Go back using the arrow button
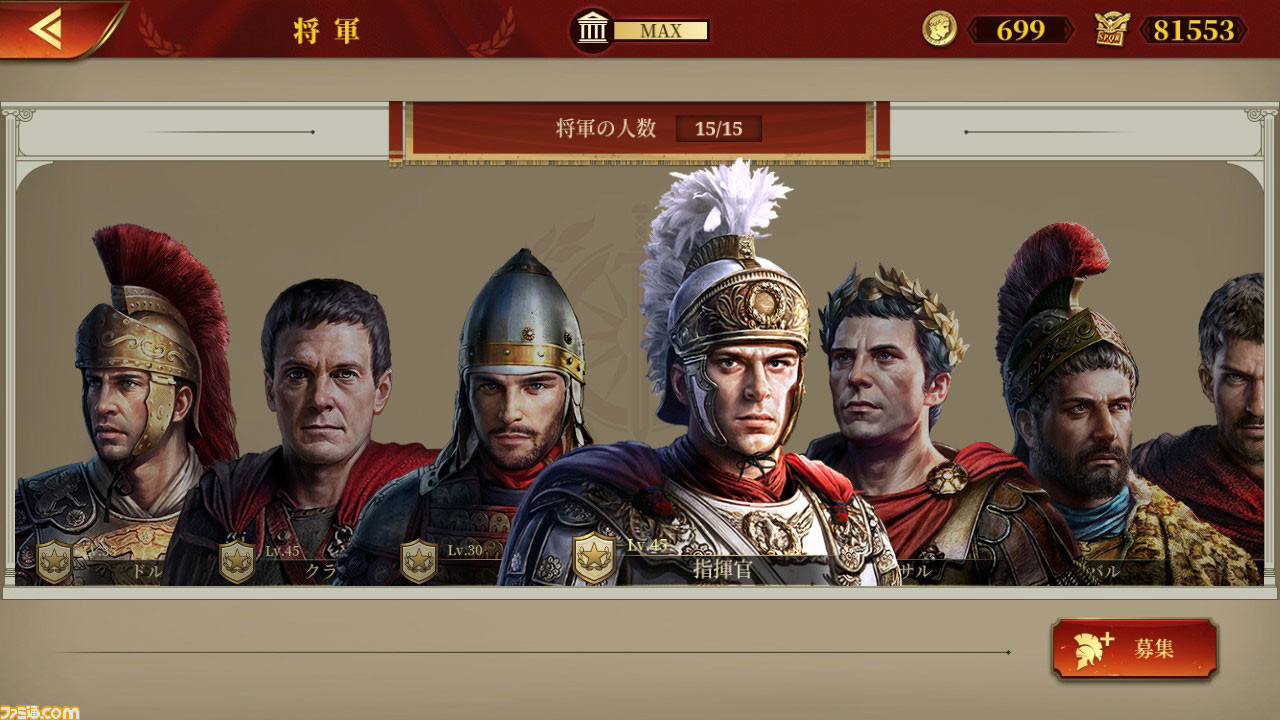The height and width of the screenshot is (720, 1280). coord(50,29)
